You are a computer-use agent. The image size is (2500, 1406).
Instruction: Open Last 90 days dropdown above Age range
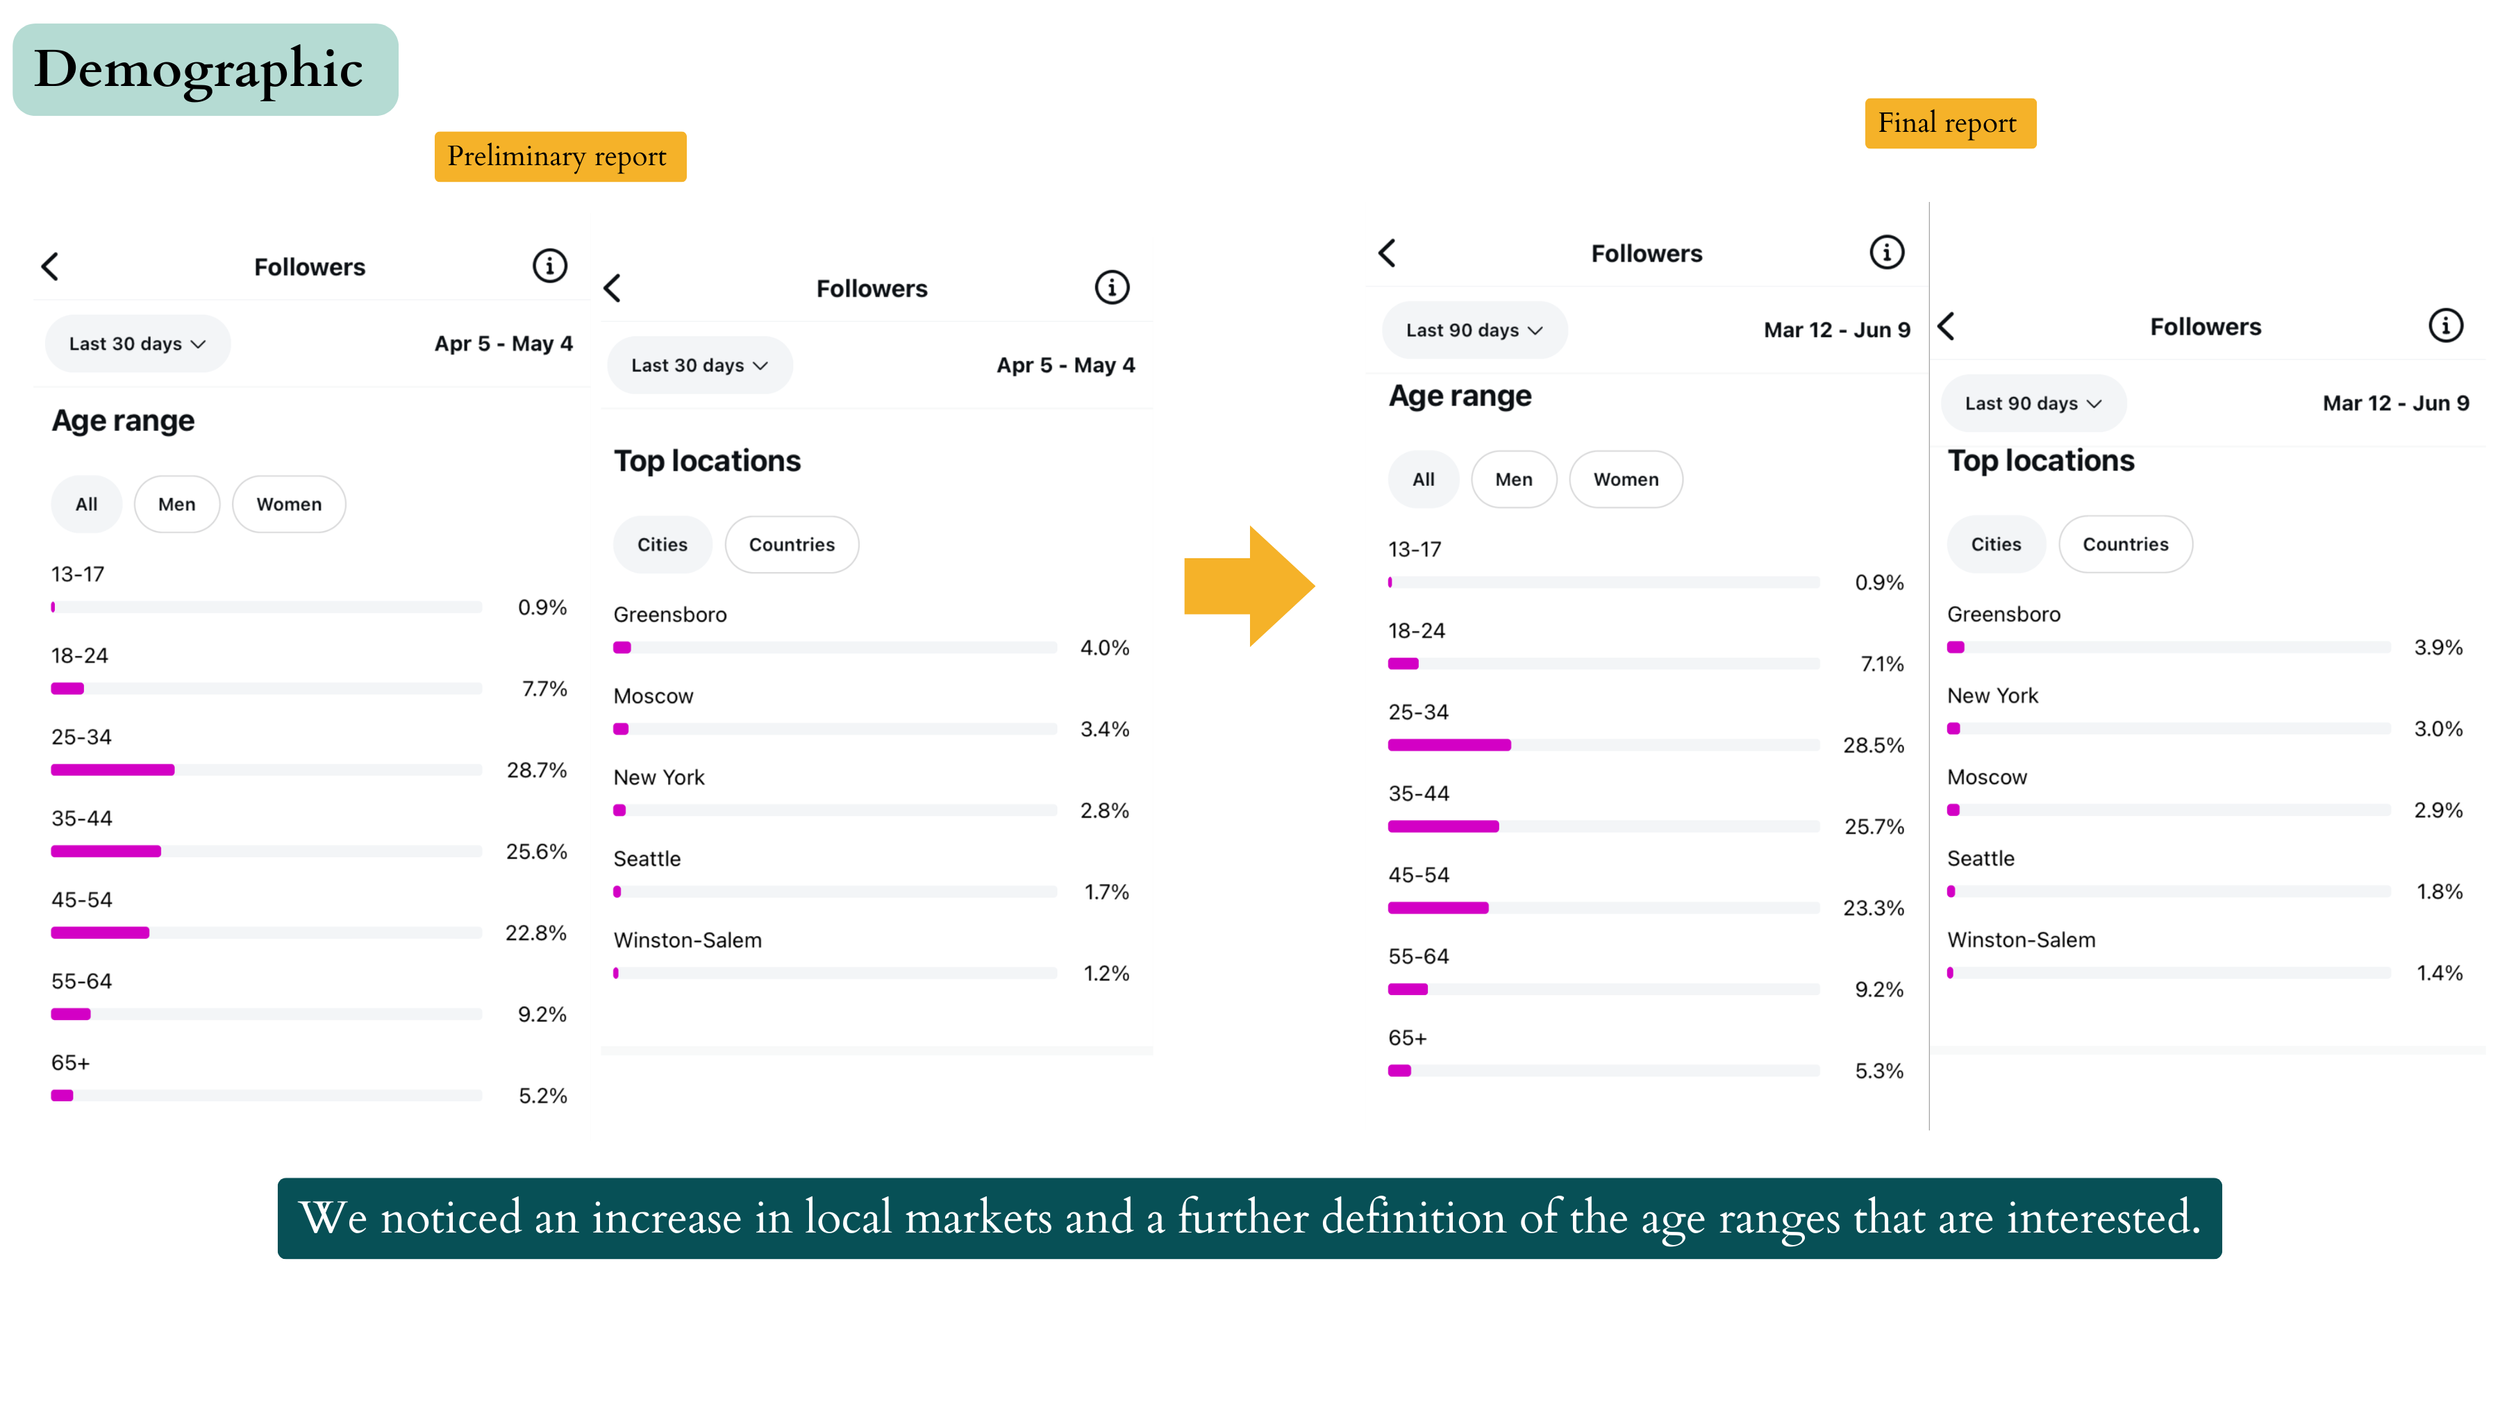[1473, 331]
